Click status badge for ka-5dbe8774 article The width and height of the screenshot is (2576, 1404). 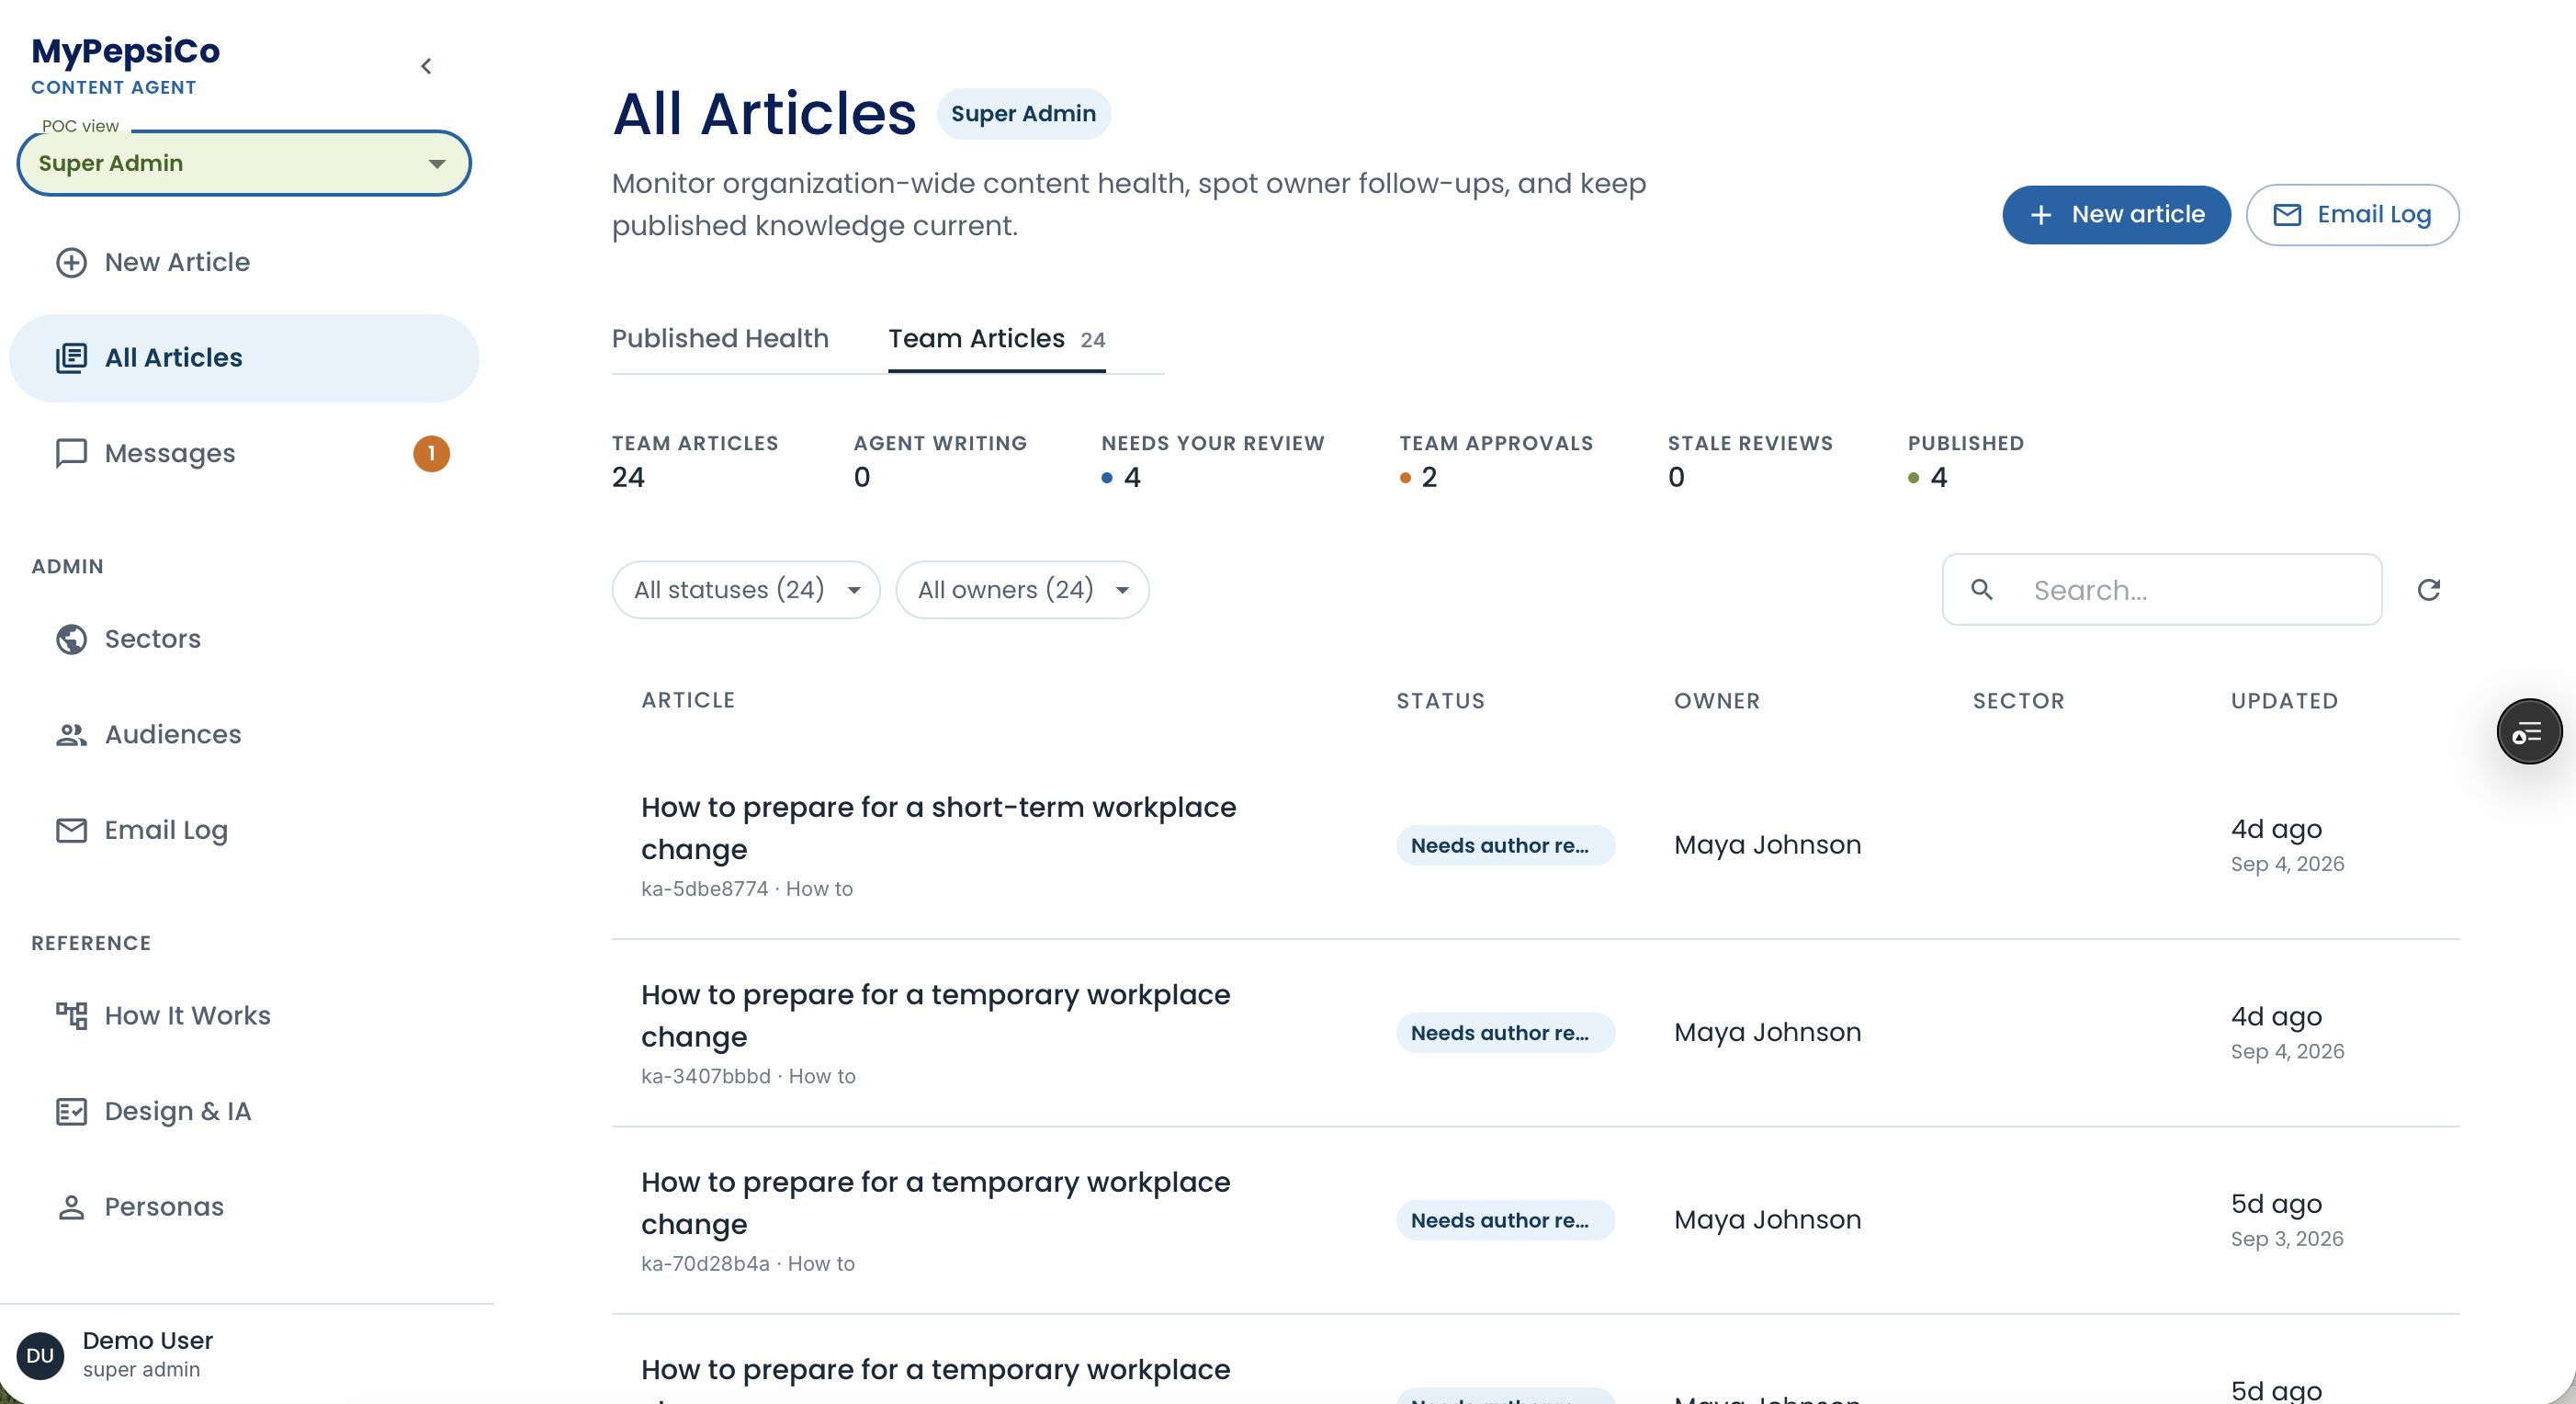pos(1505,846)
